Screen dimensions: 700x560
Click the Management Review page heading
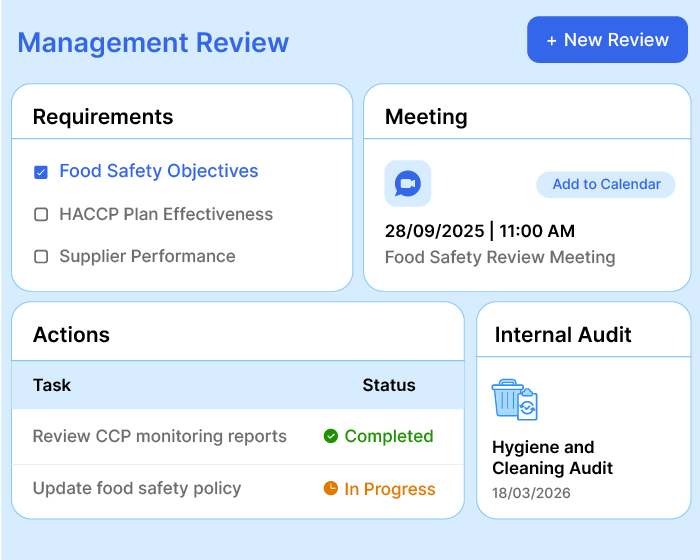pyautogui.click(x=153, y=43)
